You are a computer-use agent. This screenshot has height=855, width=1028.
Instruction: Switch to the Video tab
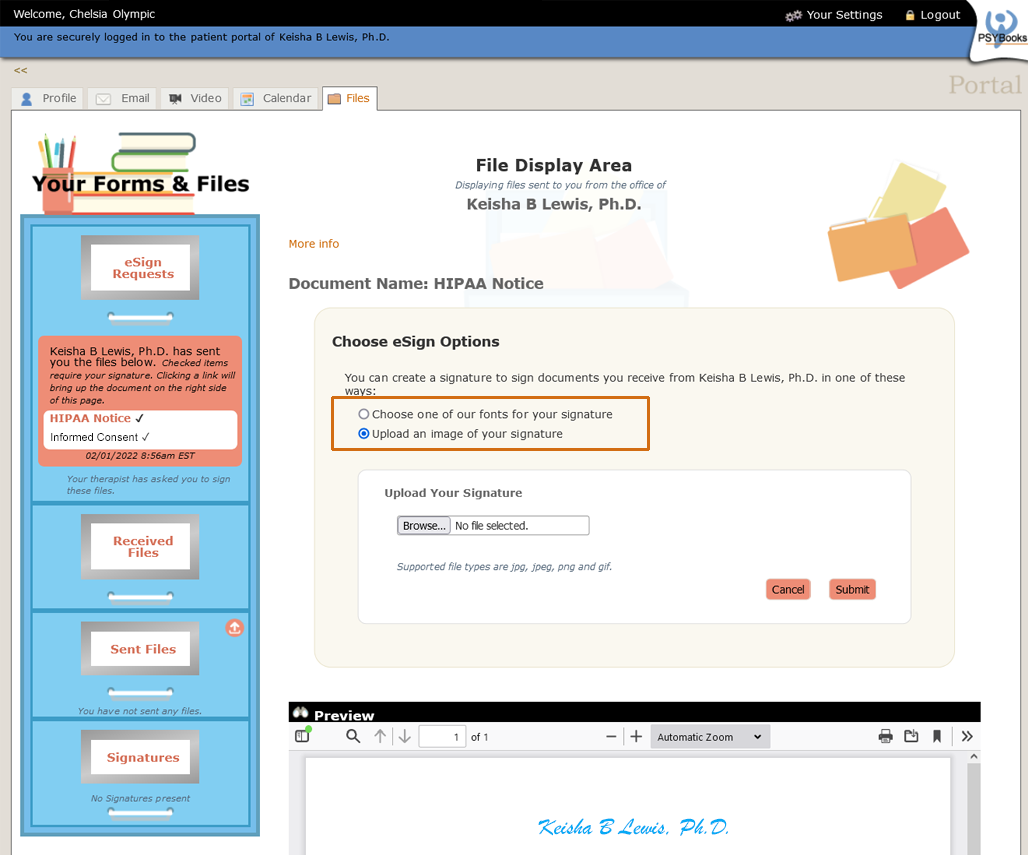click(195, 98)
